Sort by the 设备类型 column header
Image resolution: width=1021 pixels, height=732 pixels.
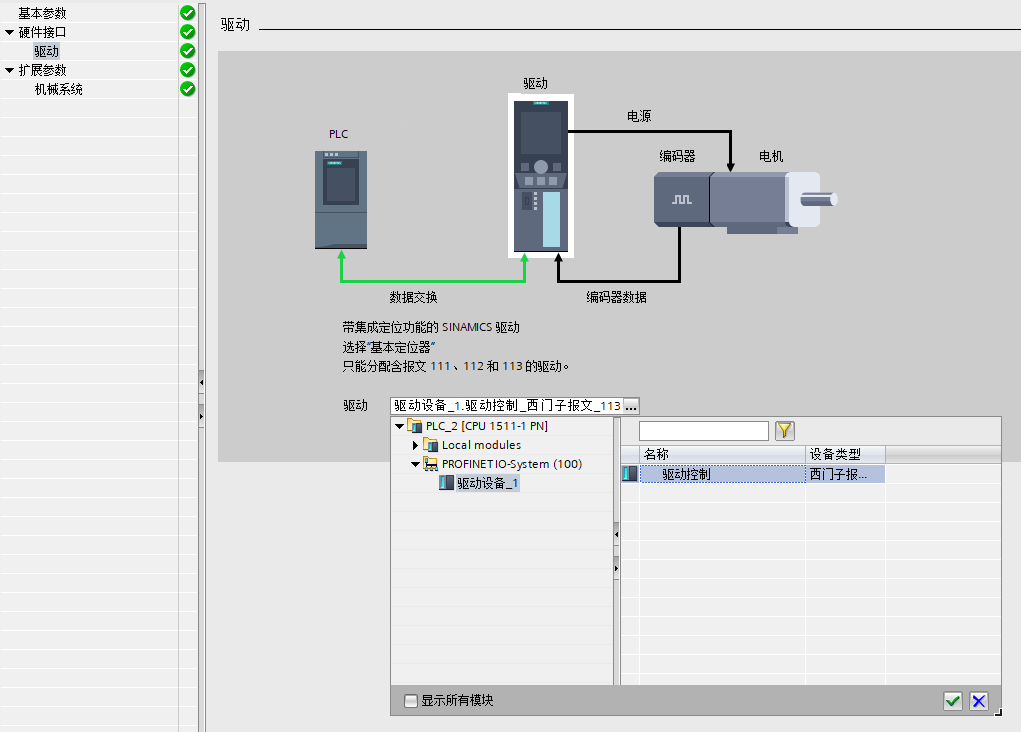[x=845, y=454]
